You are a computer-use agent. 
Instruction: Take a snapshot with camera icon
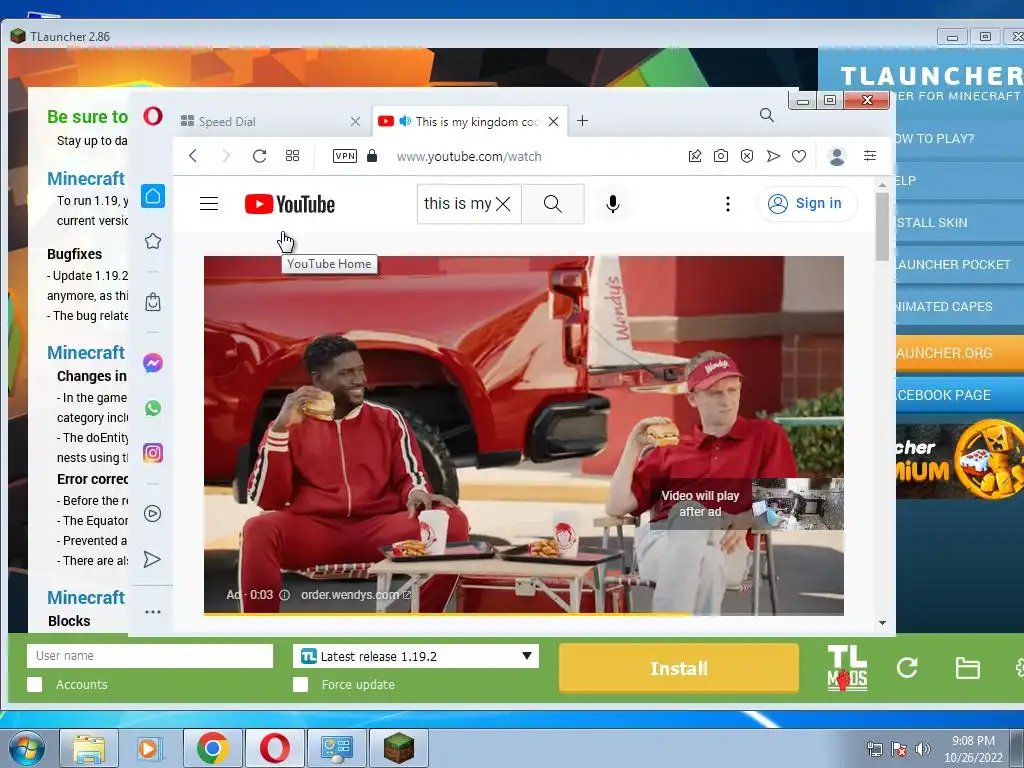click(x=720, y=155)
